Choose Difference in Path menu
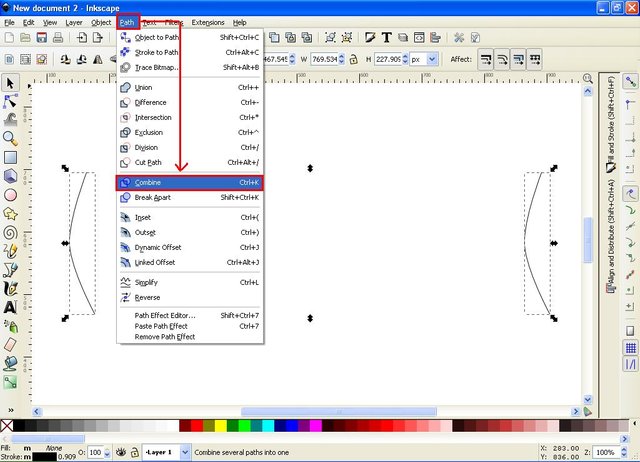The image size is (640, 462). [x=190, y=102]
